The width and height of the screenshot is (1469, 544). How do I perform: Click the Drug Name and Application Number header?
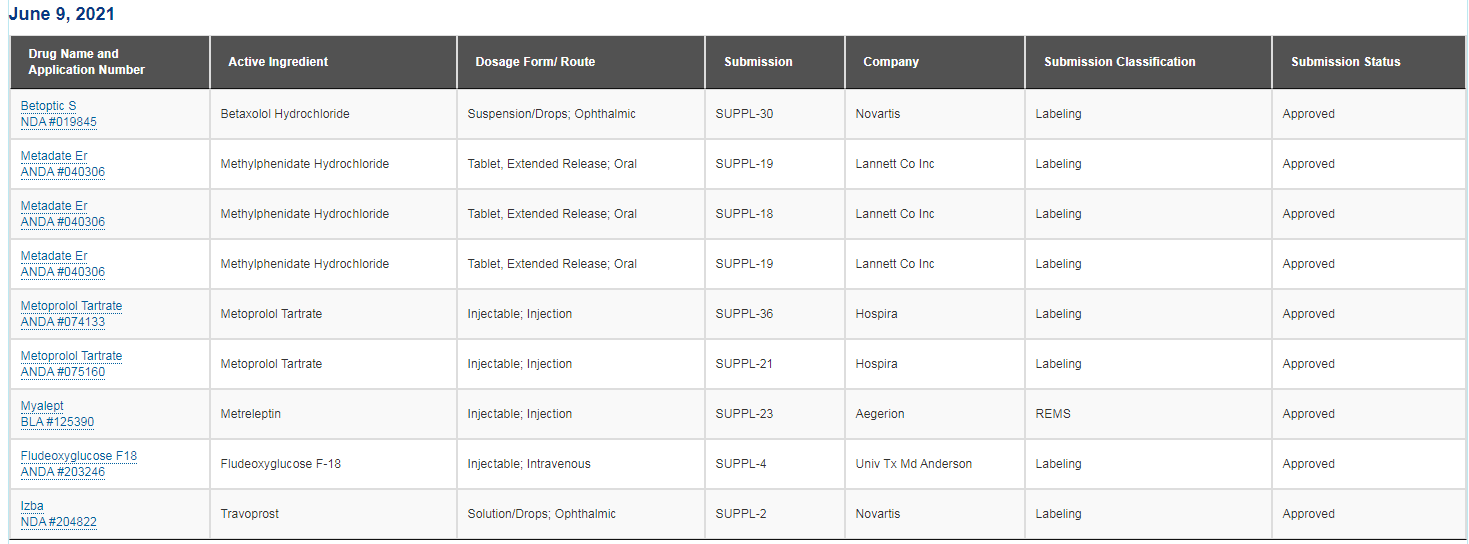tap(110, 62)
